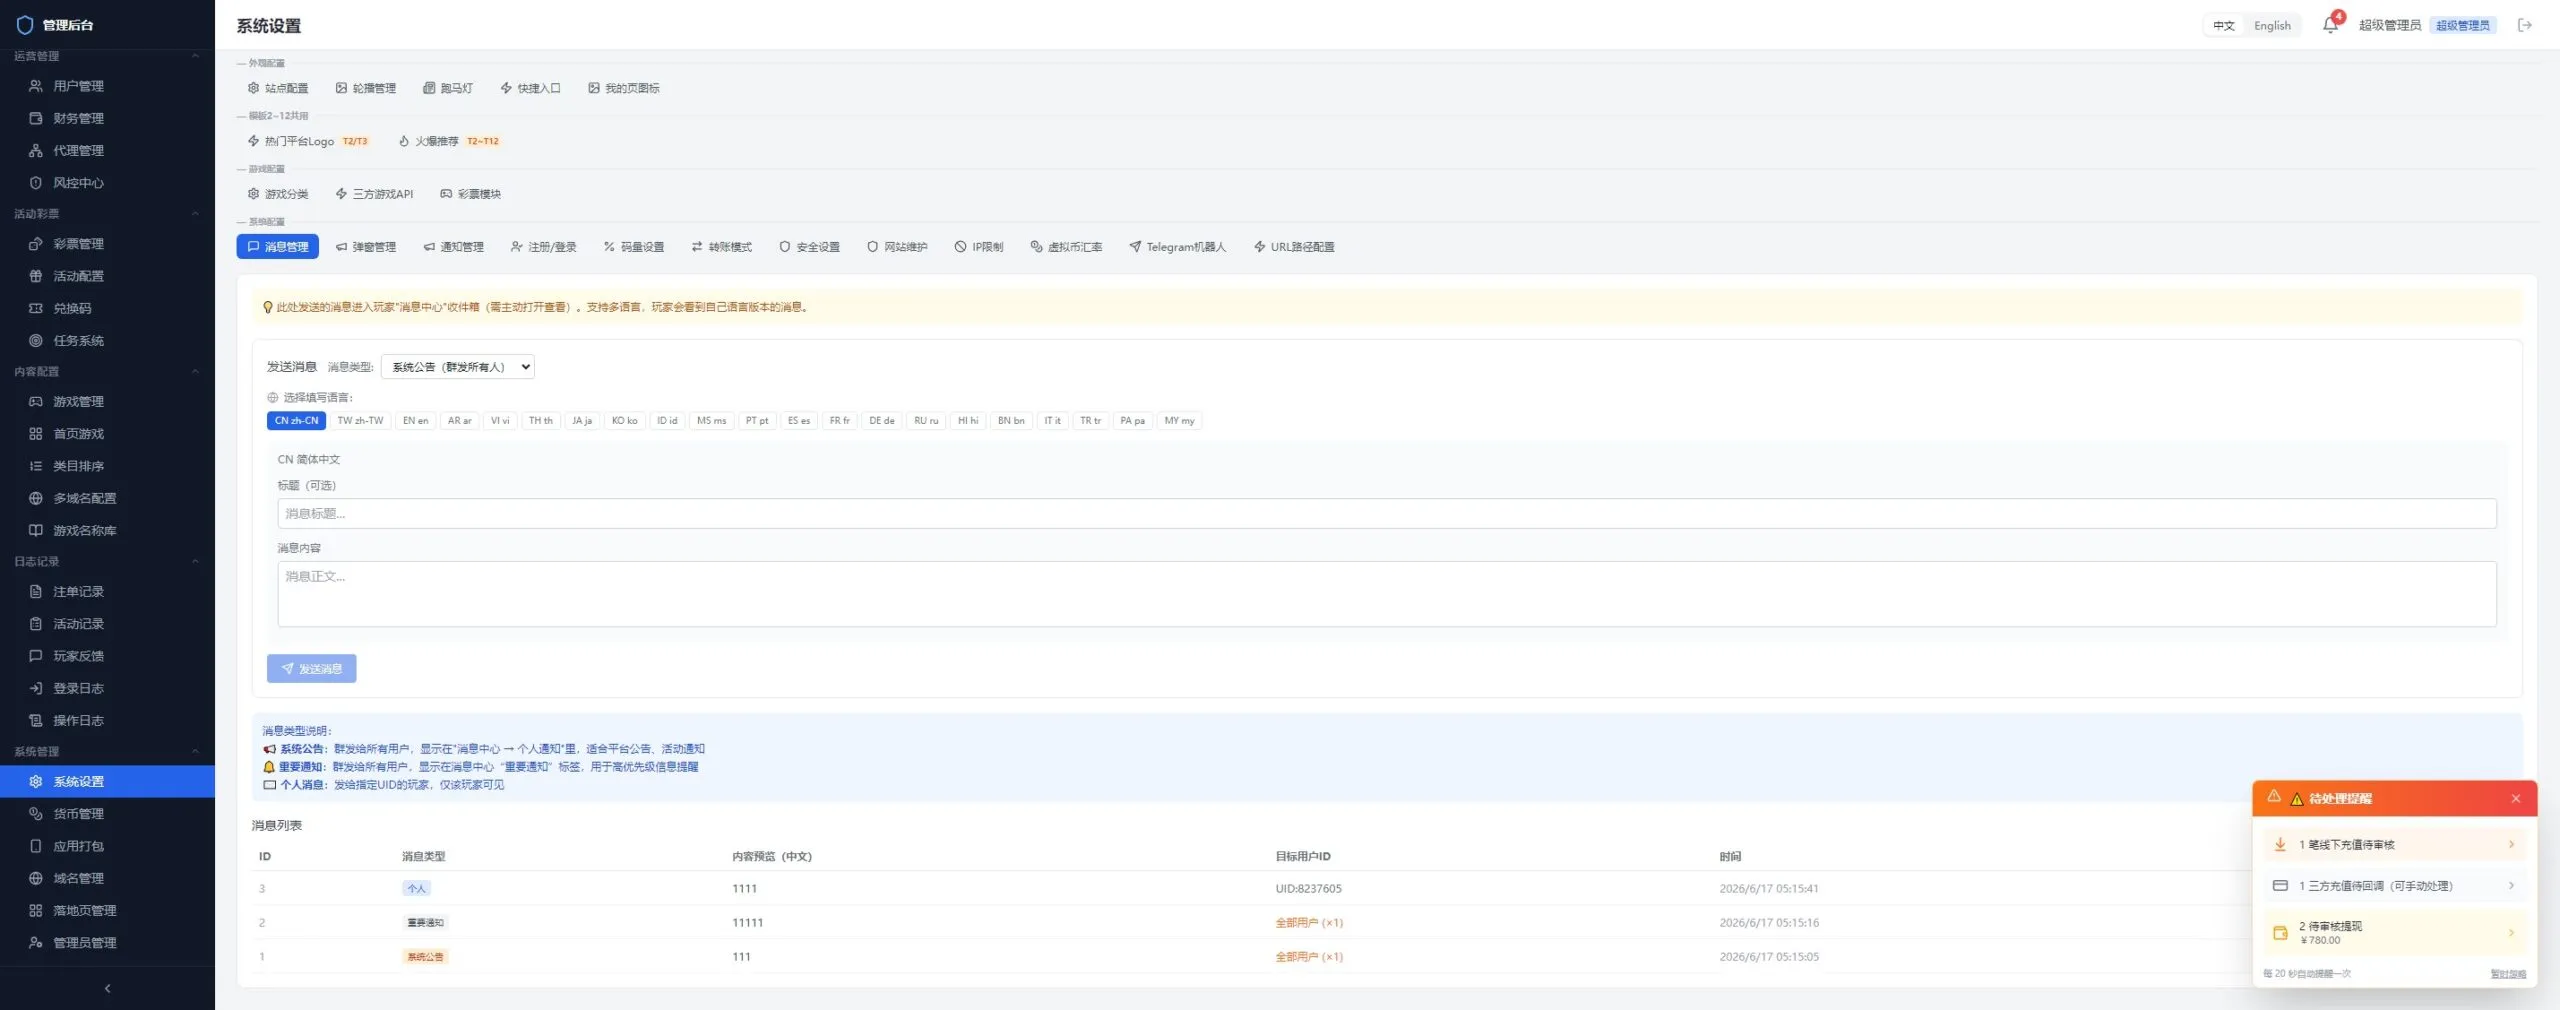
Task: Open 站点配置 settings section
Action: click(x=278, y=88)
